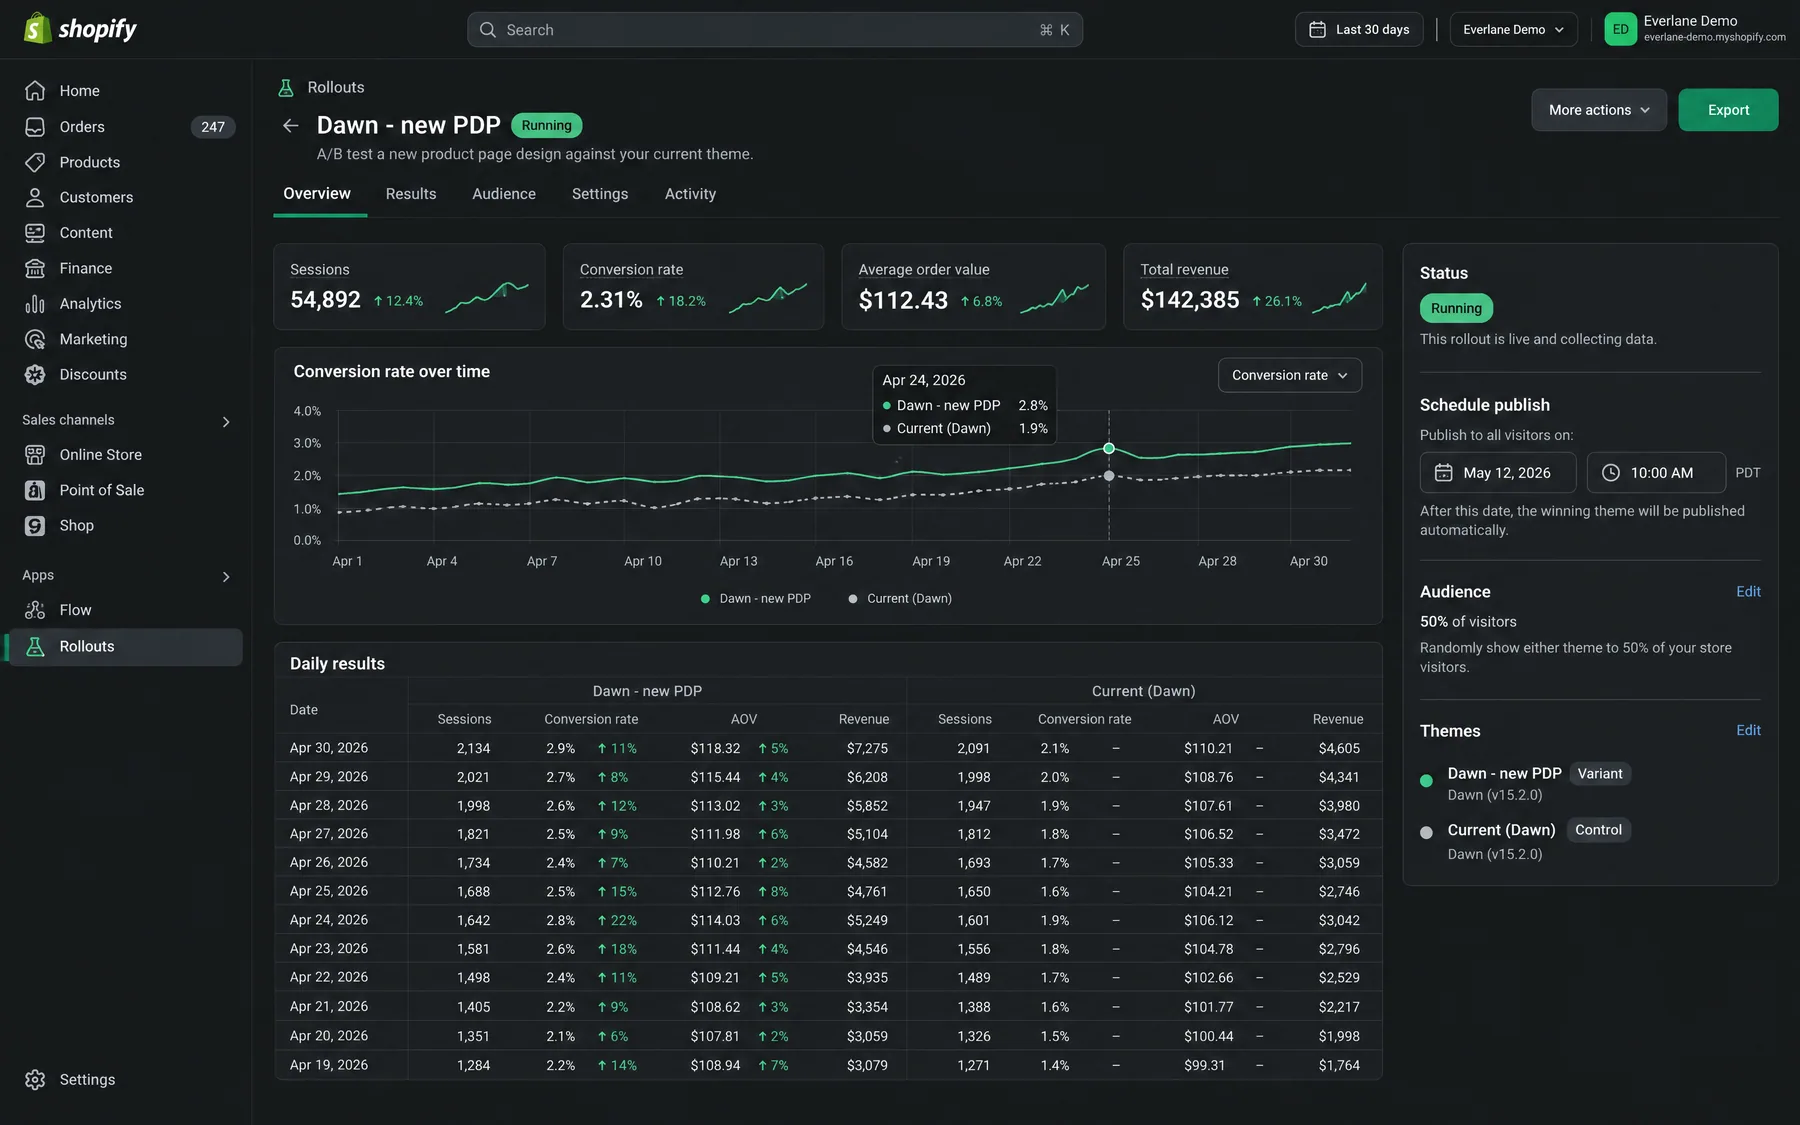This screenshot has height=1125, width=1800.
Task: Click the Rollouts breadcrumb link
Action: [x=336, y=88]
